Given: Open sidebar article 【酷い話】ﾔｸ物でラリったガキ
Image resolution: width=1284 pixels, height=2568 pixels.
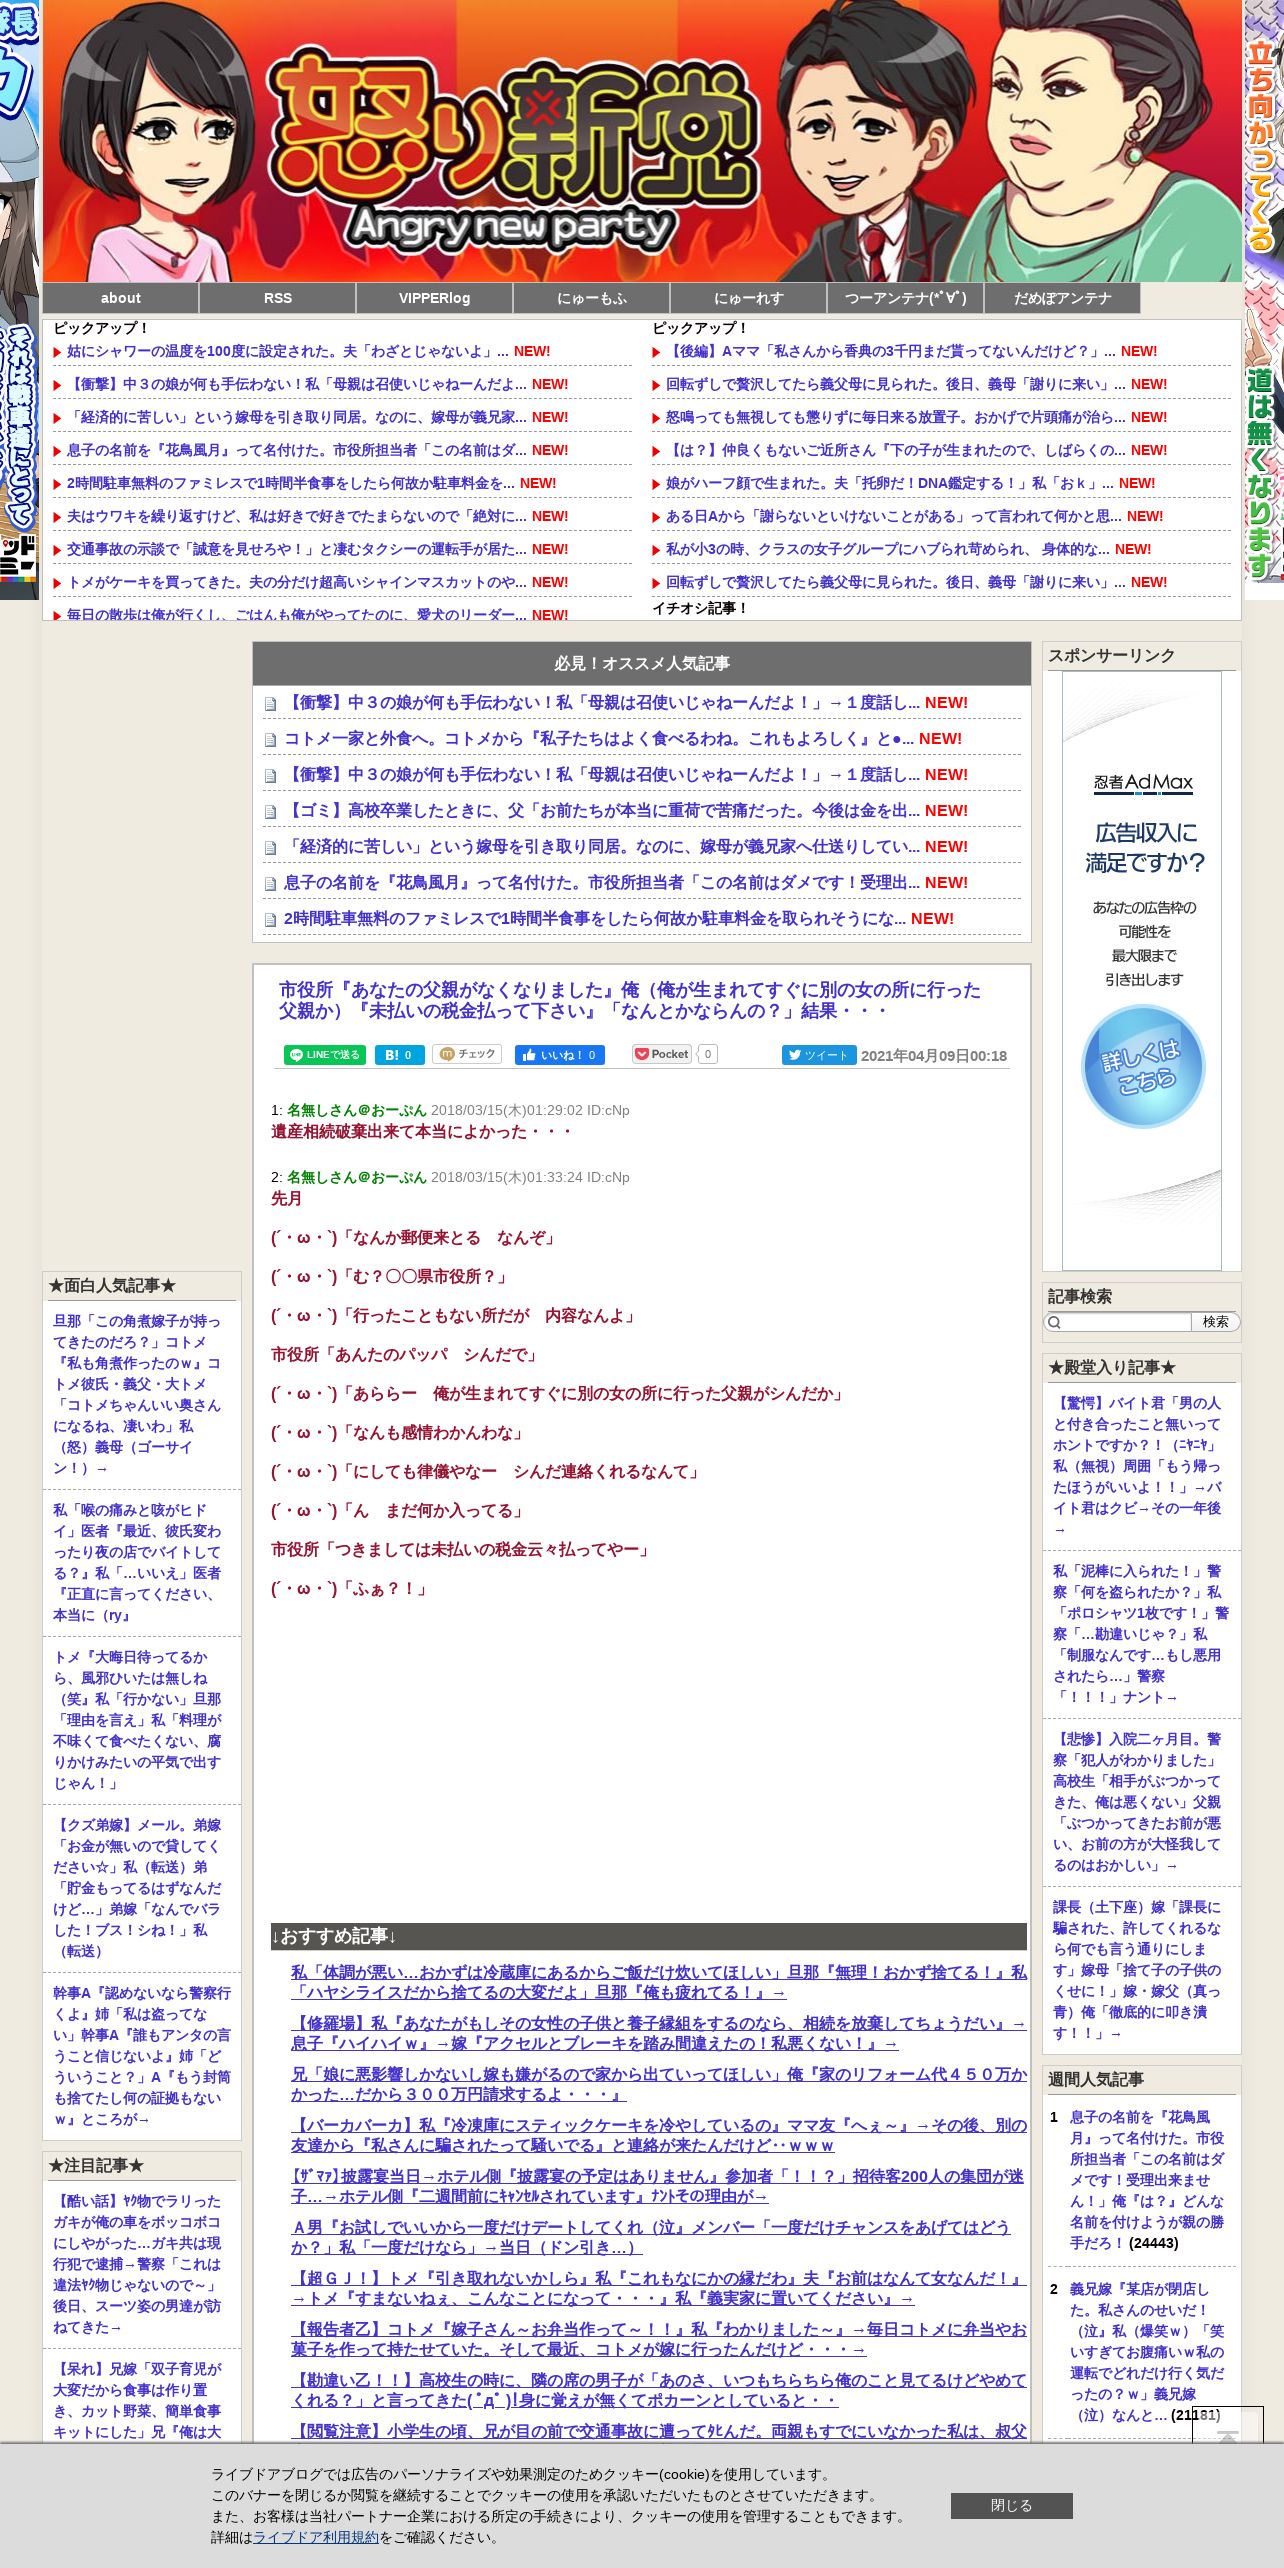Looking at the screenshot, I should 137,2264.
